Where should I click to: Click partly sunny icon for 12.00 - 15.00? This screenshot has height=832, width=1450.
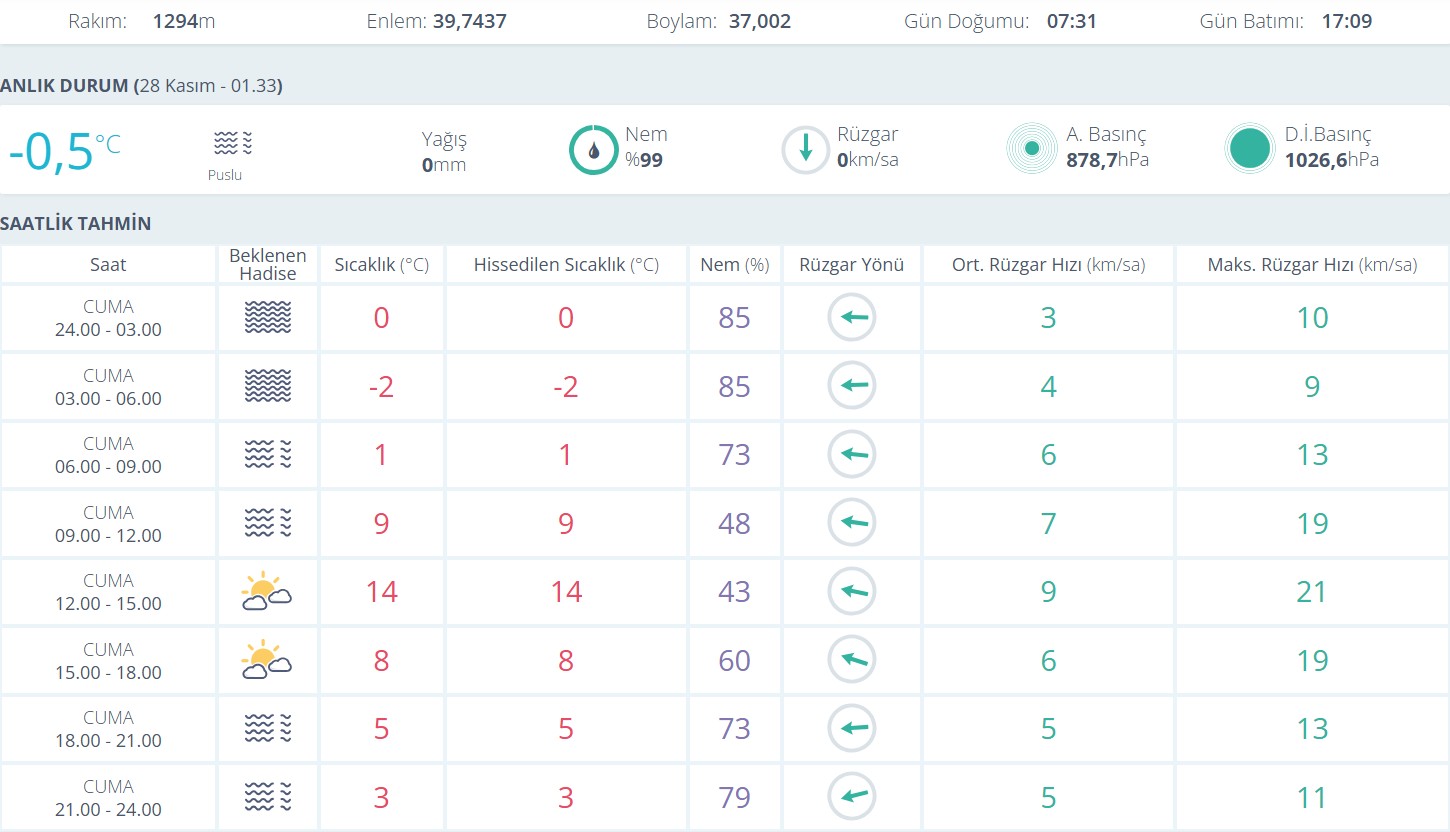point(266,591)
